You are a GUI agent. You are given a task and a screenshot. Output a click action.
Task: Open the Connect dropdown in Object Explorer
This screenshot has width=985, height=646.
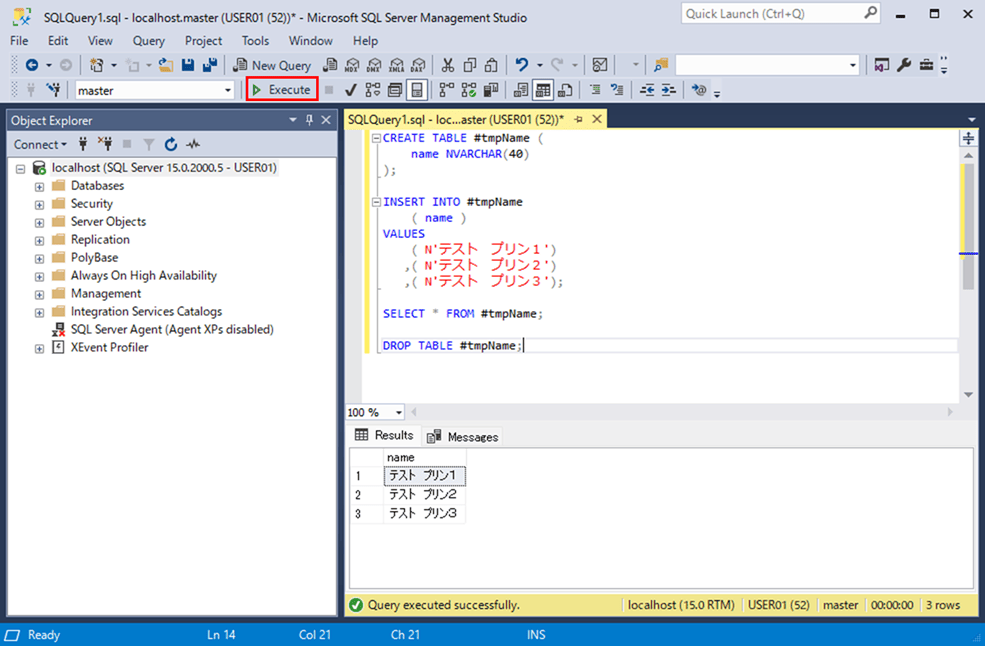[40, 145]
